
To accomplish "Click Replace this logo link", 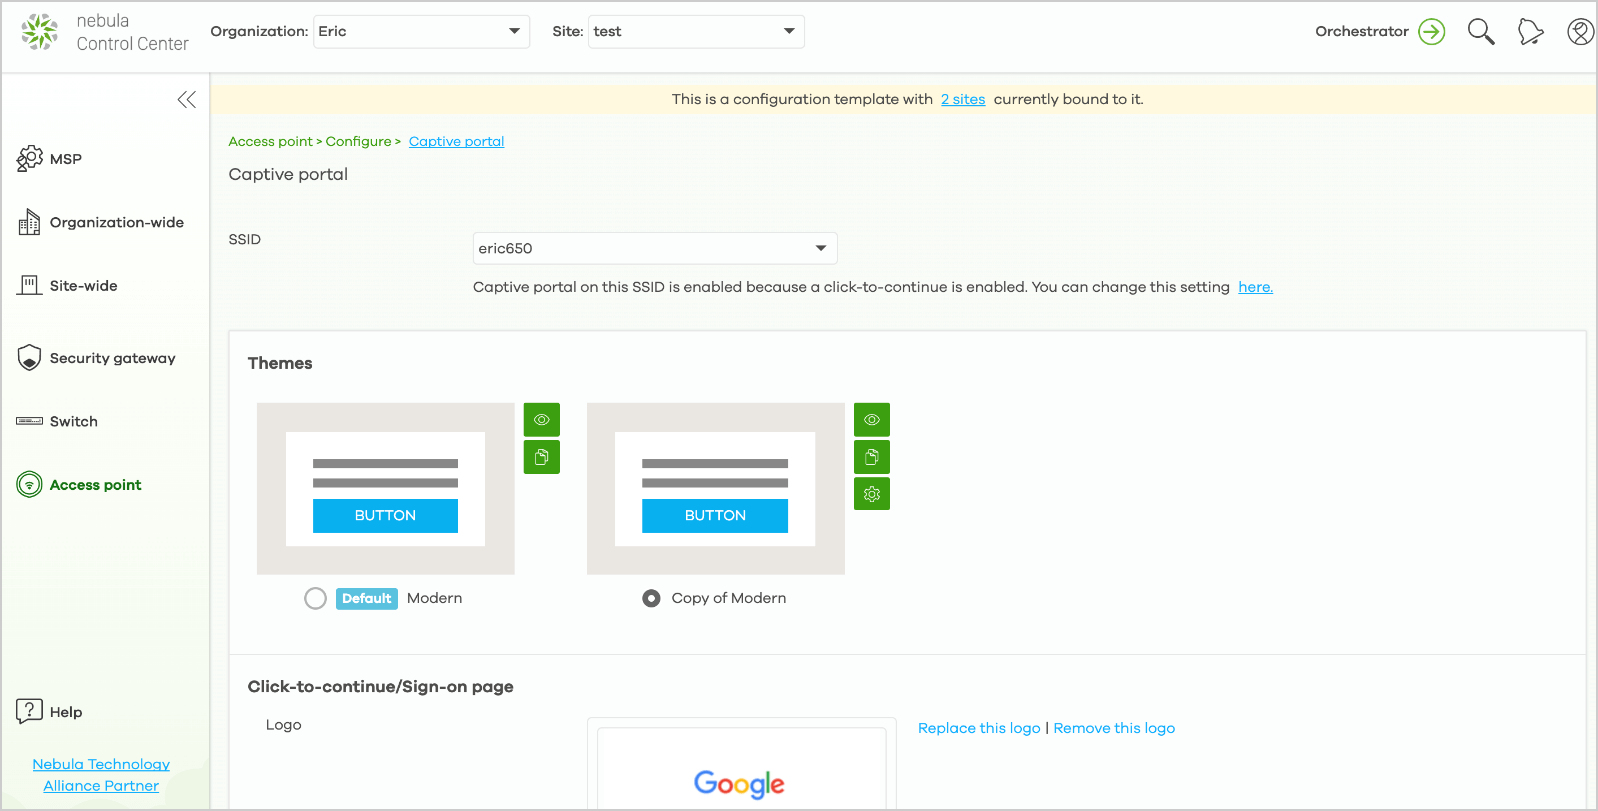I will coord(979,728).
